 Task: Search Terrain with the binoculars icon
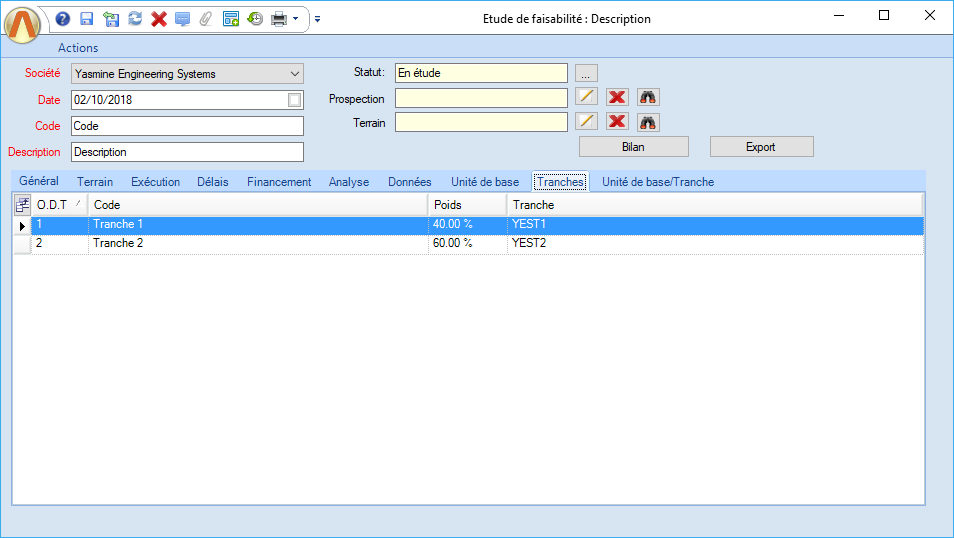(648, 122)
